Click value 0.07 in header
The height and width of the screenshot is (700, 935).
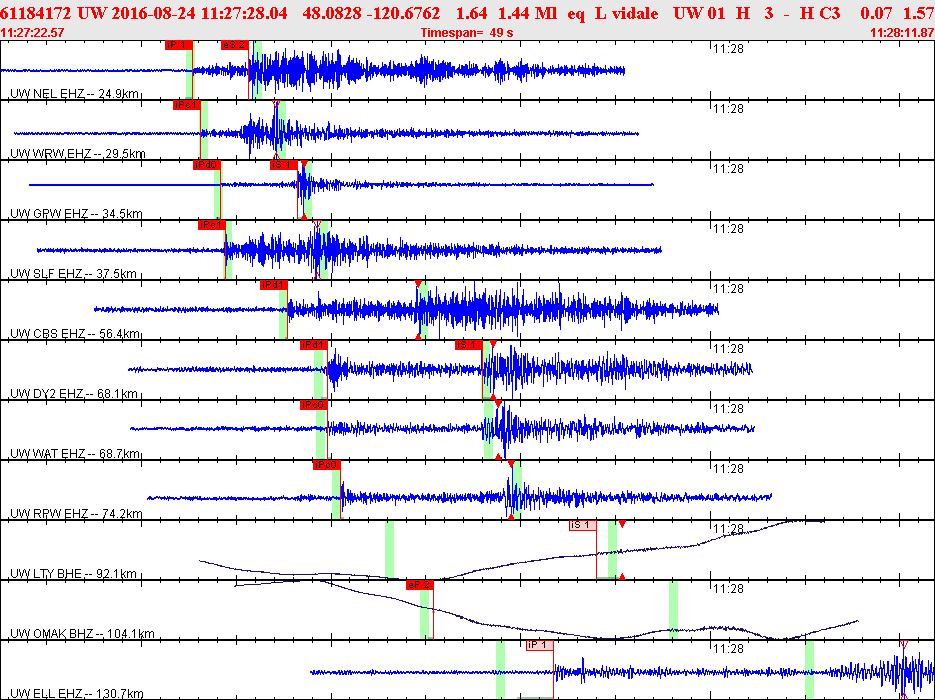[877, 13]
